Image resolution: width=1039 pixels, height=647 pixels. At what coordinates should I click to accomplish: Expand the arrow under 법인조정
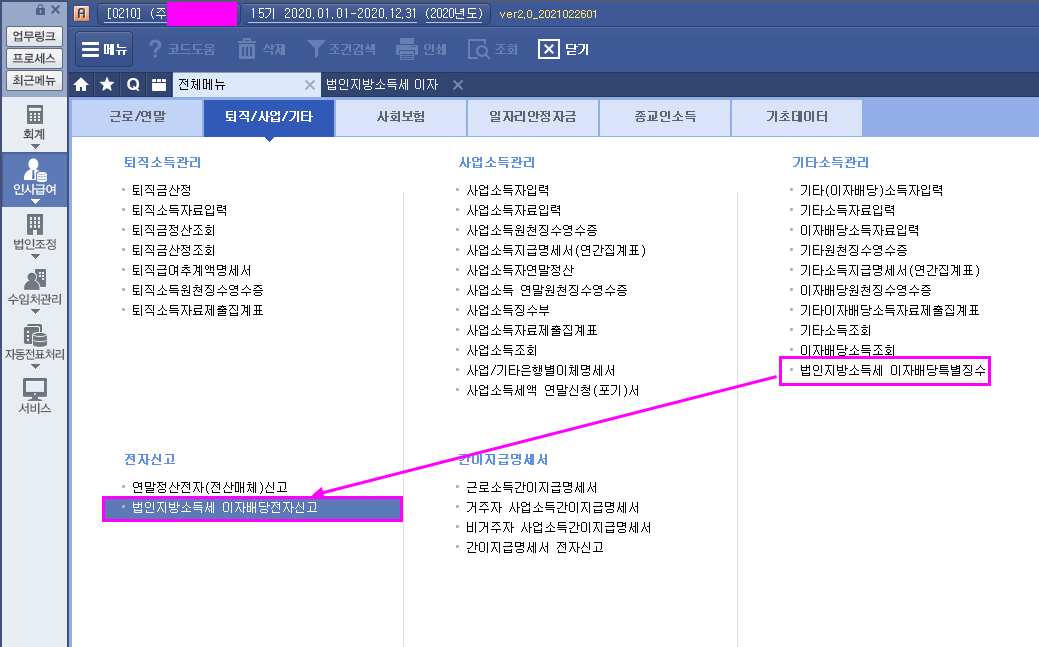(35, 257)
